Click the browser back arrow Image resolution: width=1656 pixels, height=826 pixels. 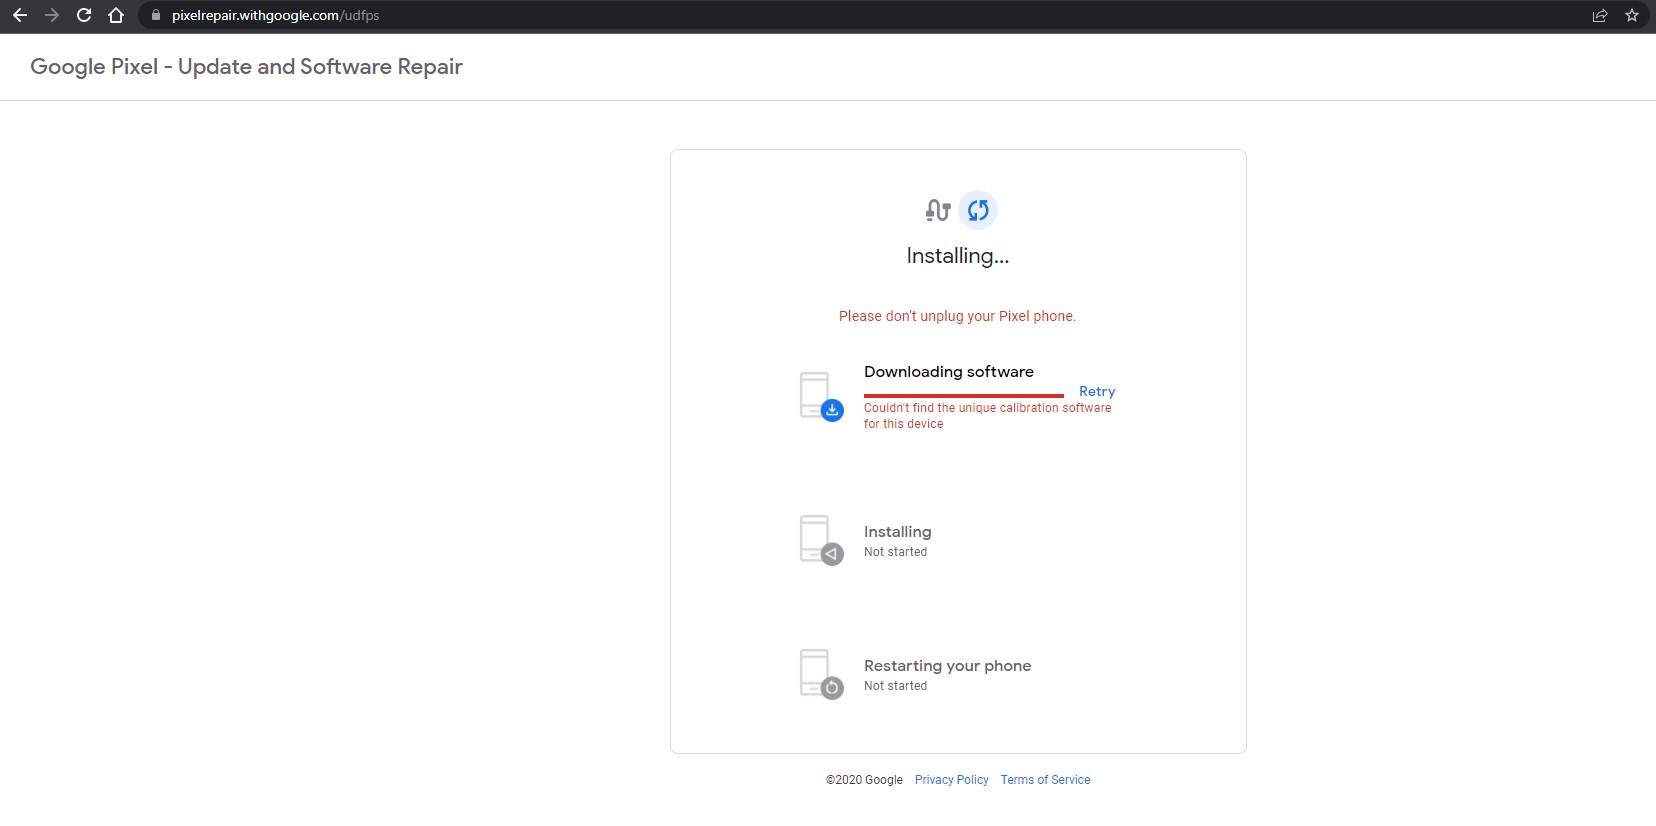click(x=20, y=15)
